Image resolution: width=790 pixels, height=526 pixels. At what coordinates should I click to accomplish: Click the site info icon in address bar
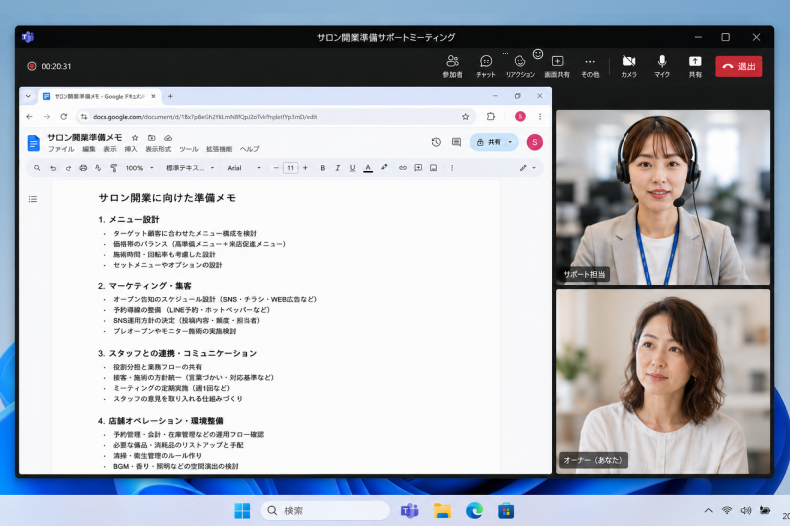84,116
